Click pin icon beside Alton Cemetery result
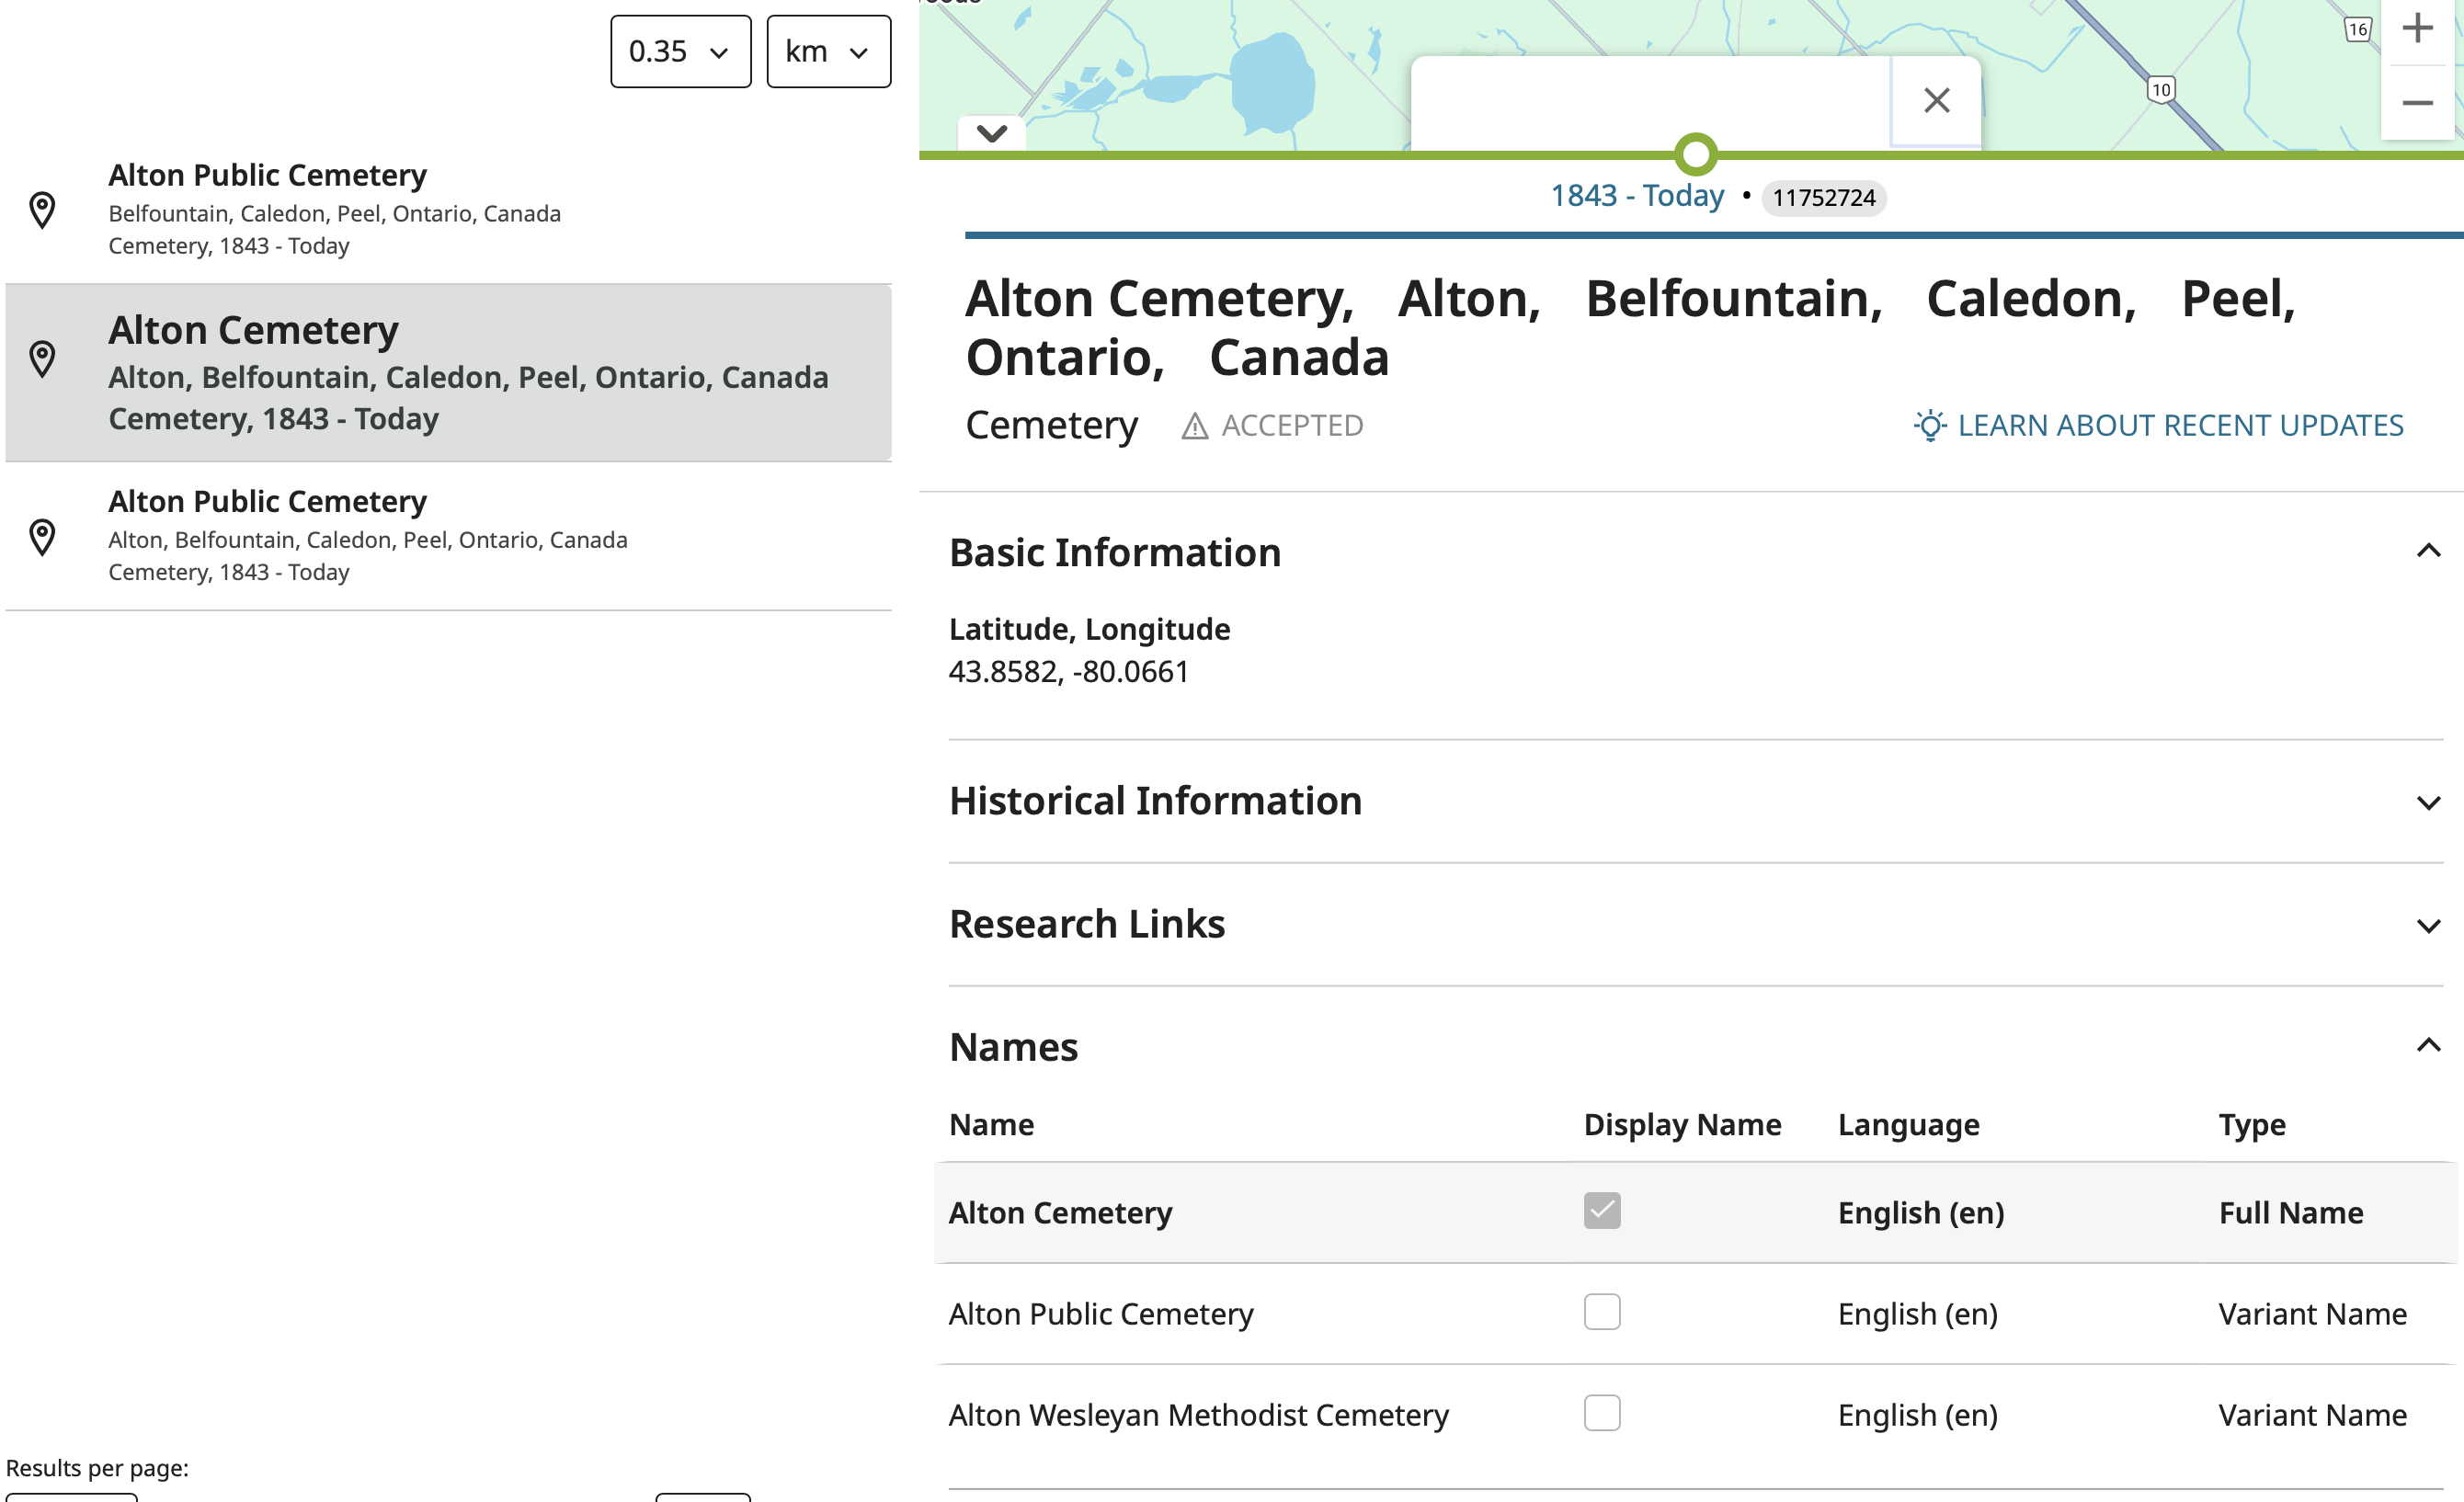The width and height of the screenshot is (2464, 1502). point(42,359)
